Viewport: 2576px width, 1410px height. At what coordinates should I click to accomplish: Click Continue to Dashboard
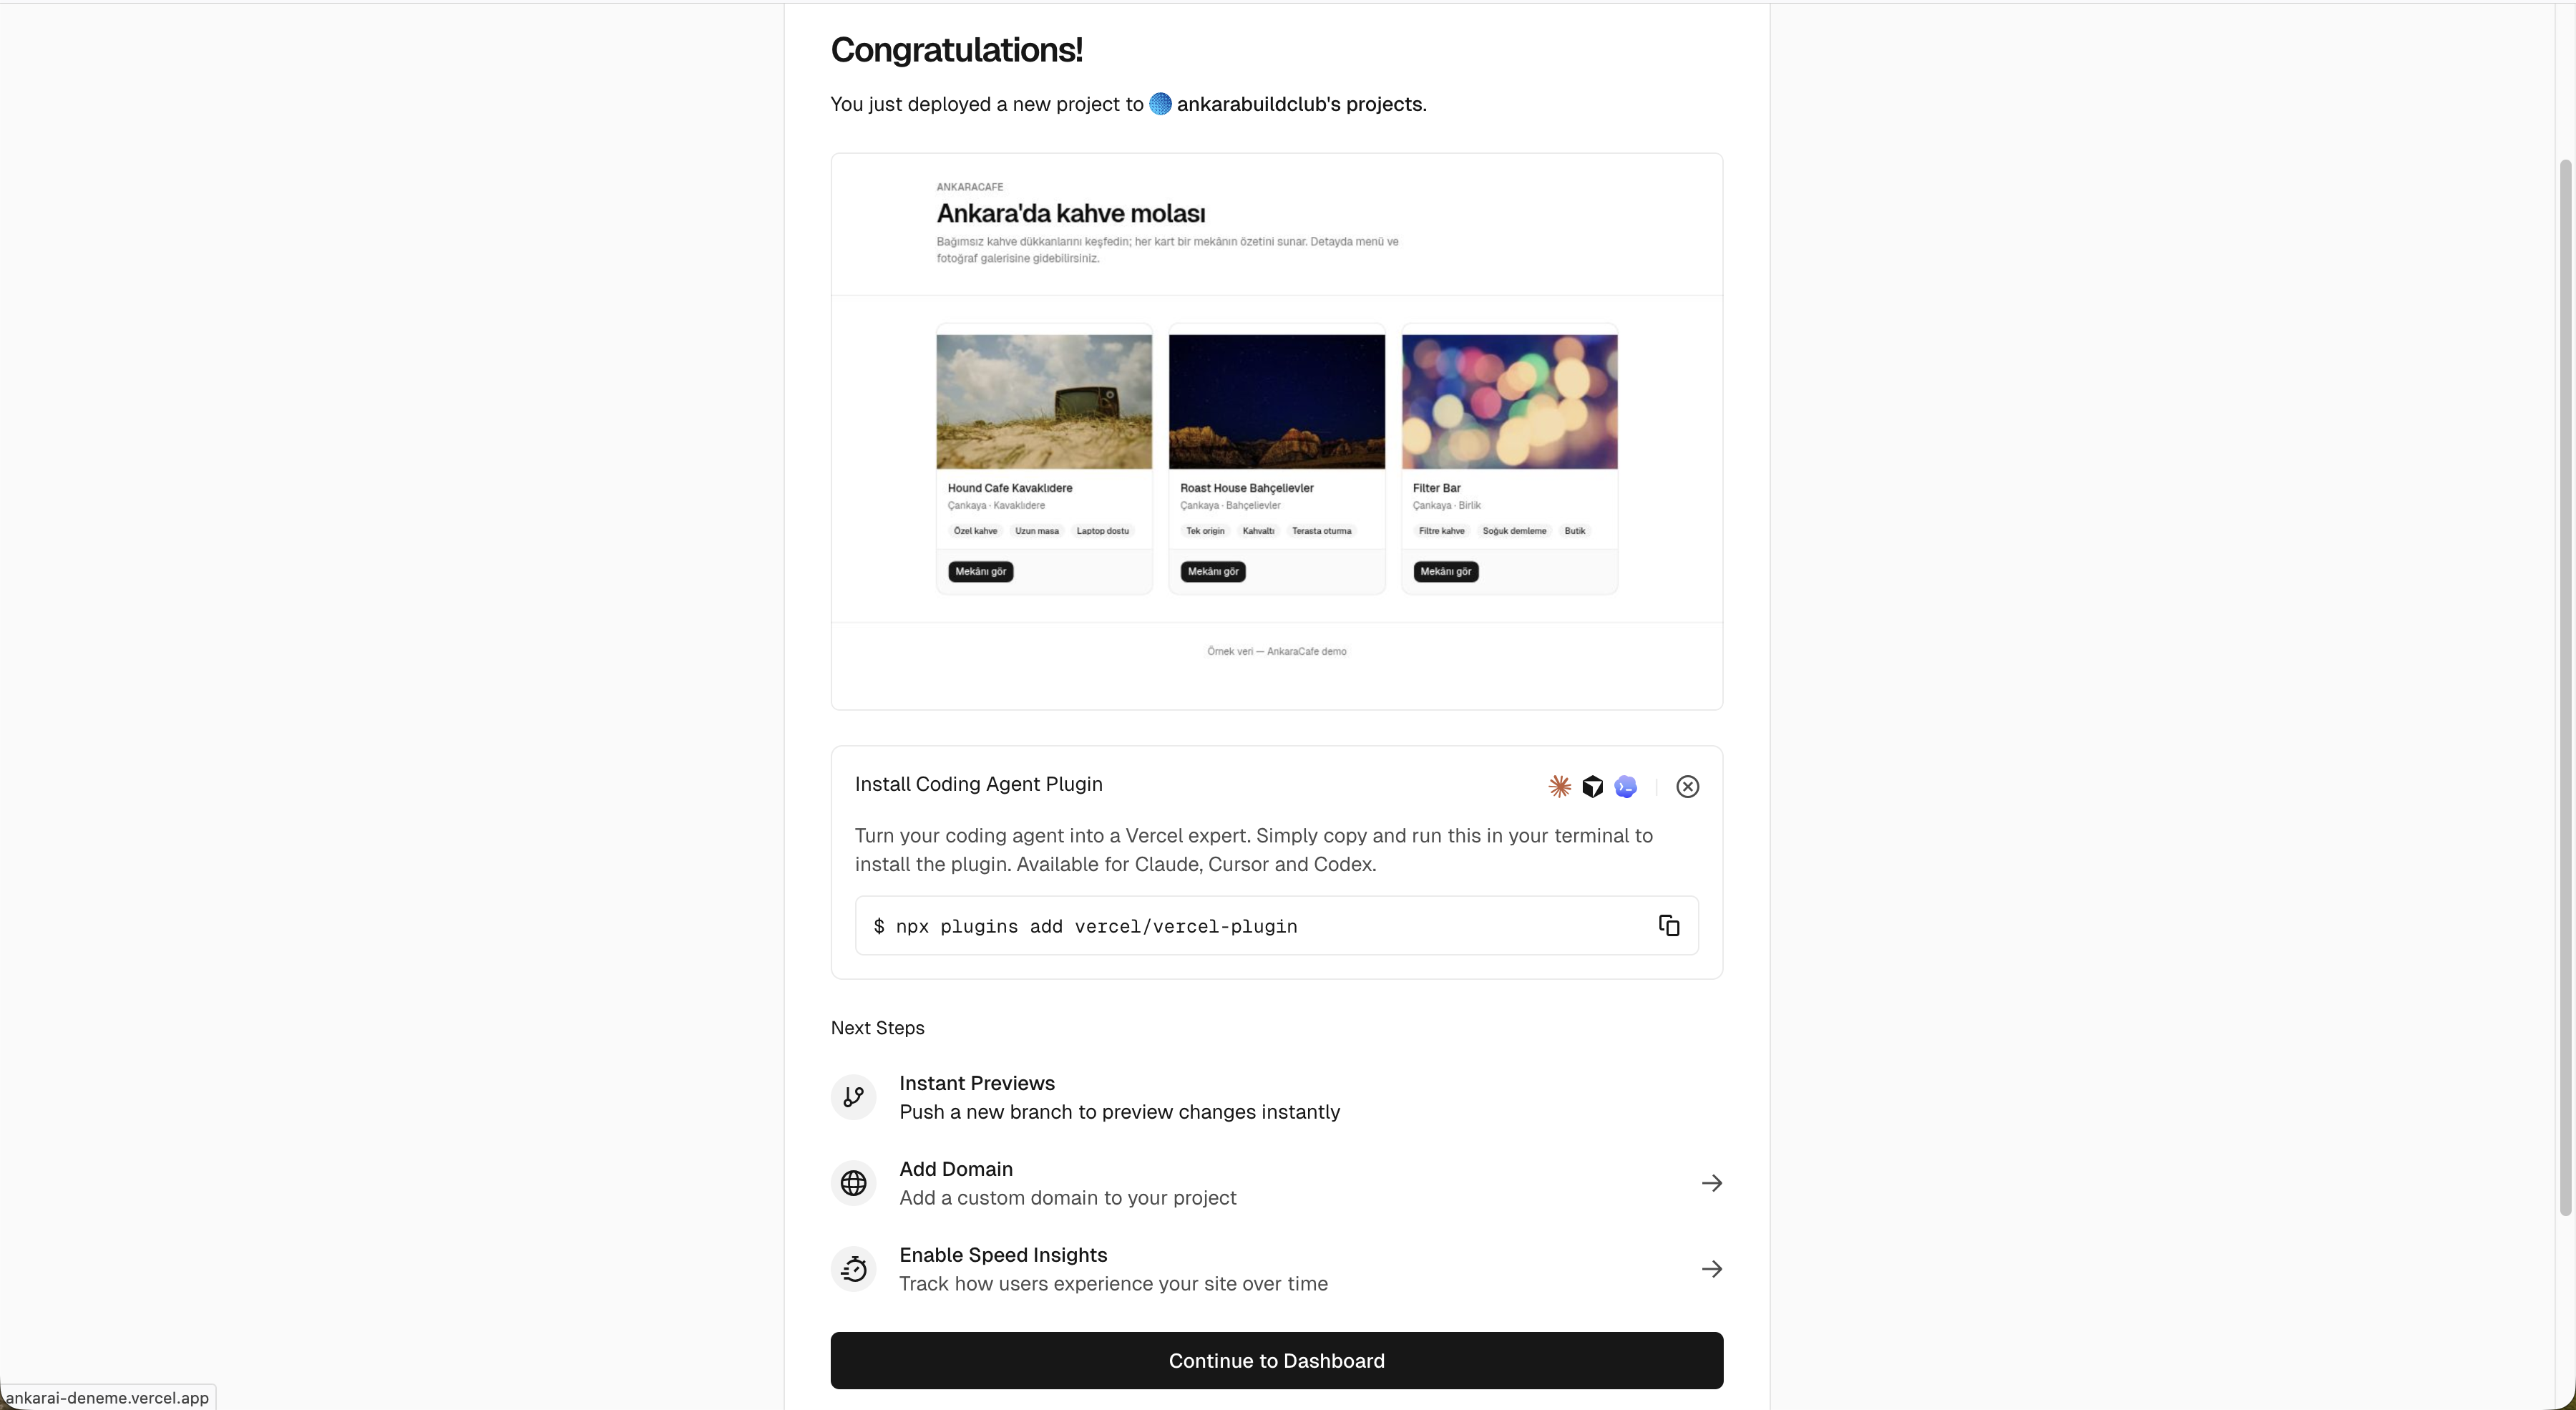tap(1276, 1360)
